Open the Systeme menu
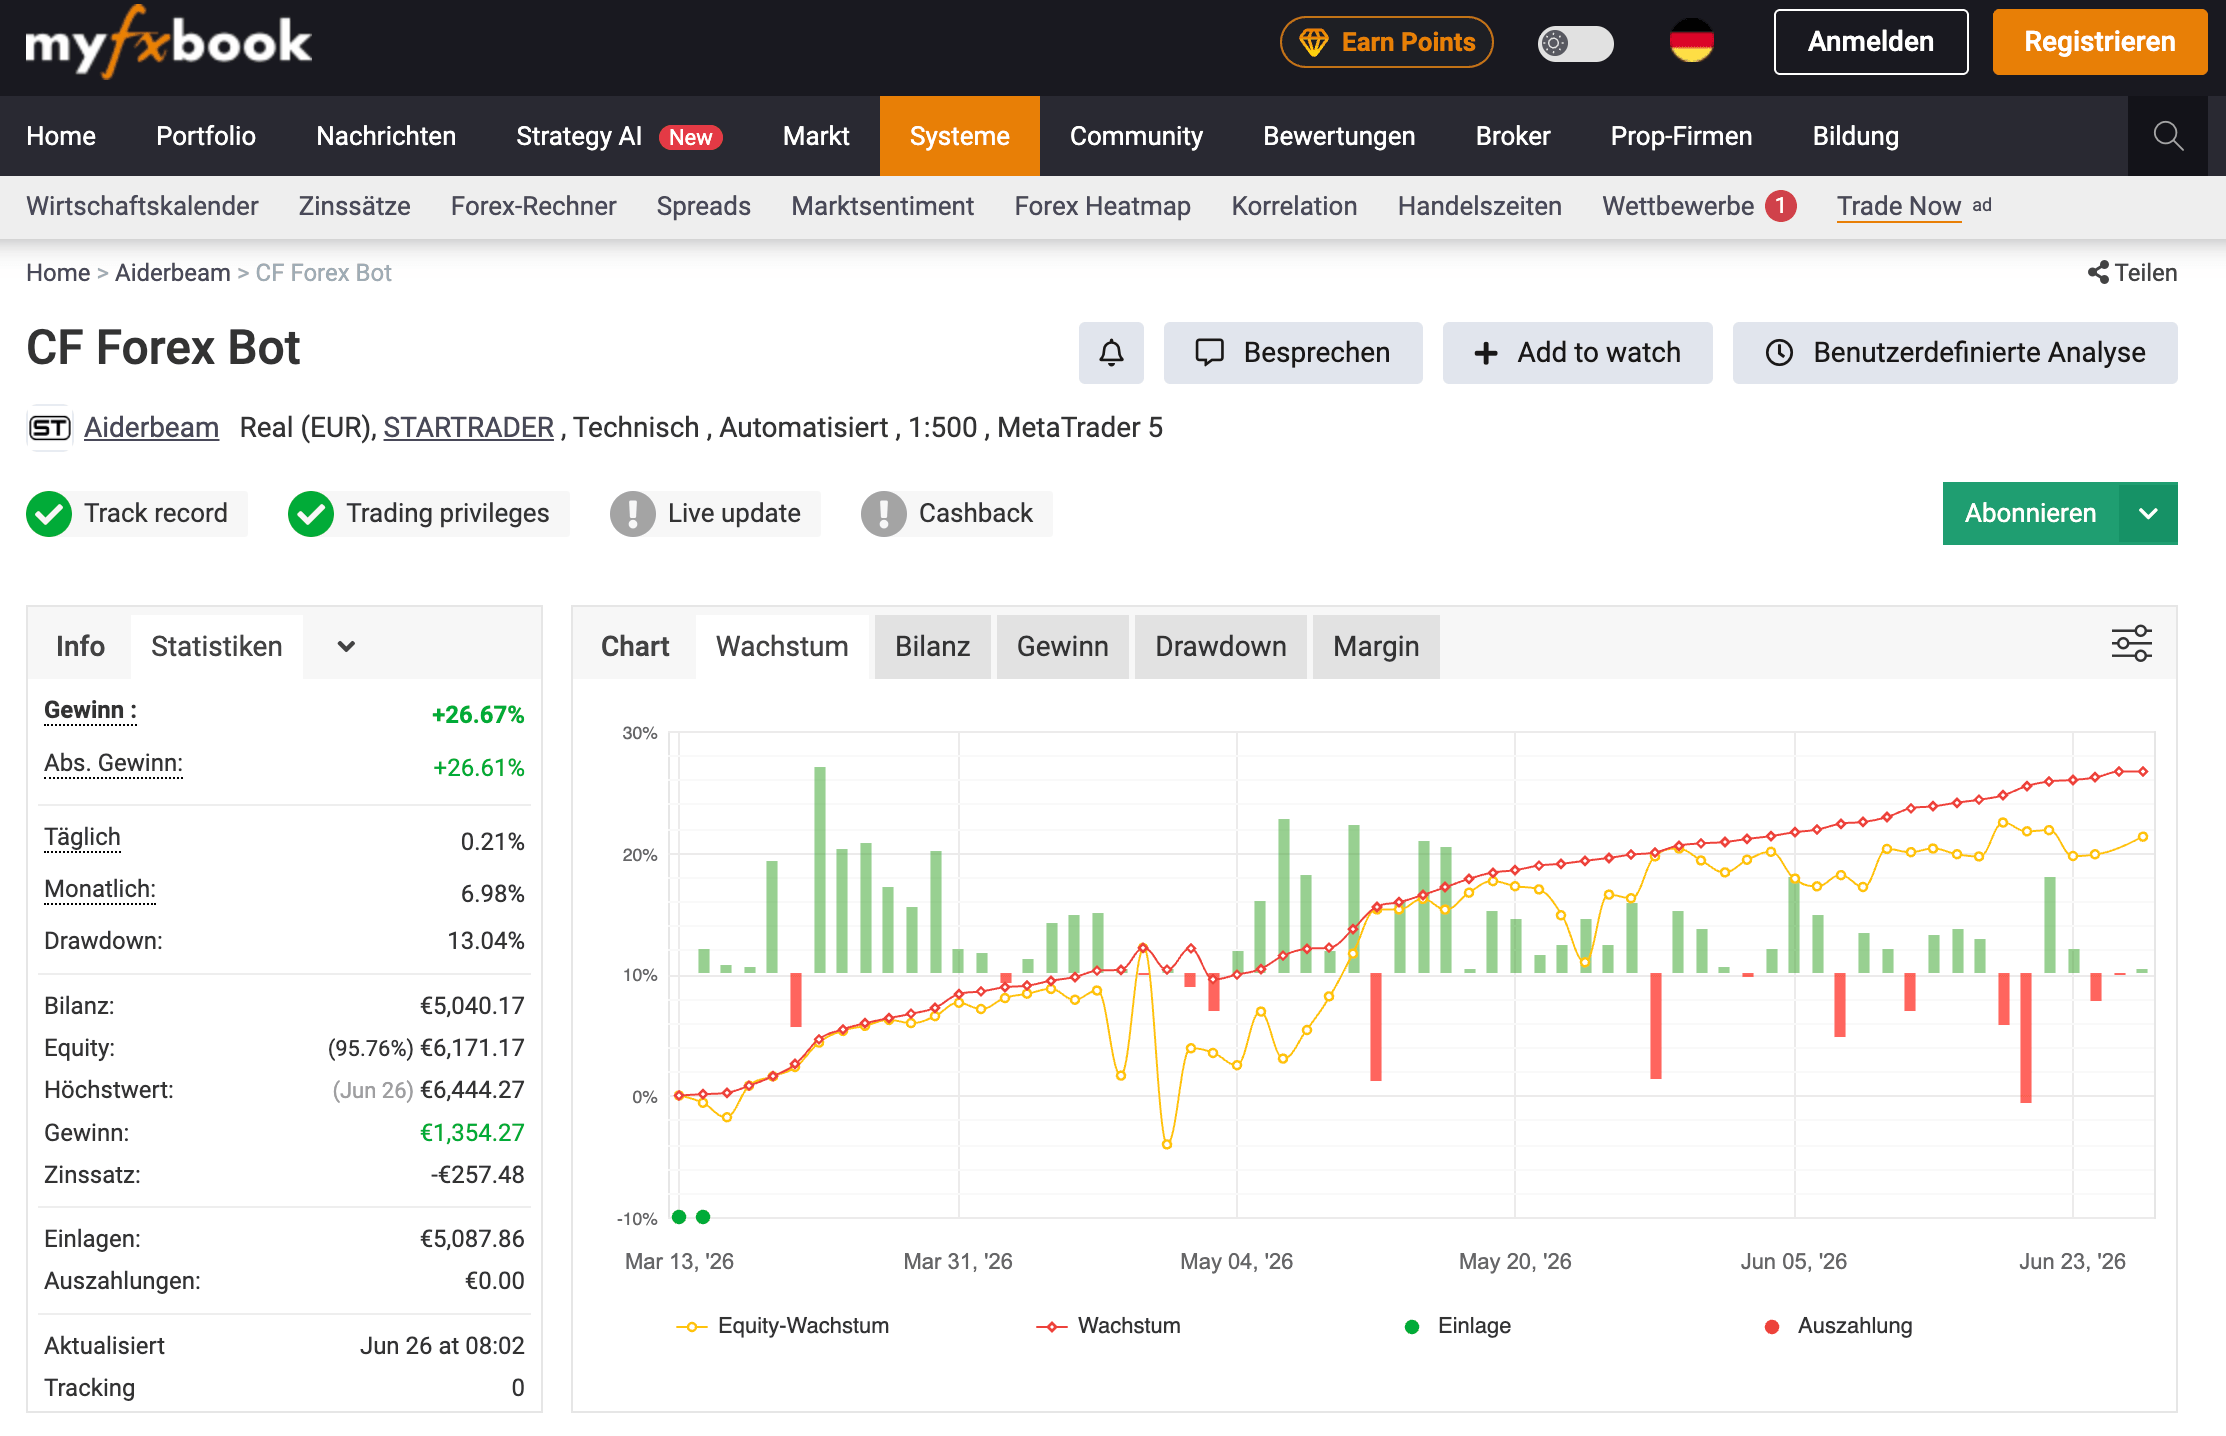 (959, 136)
